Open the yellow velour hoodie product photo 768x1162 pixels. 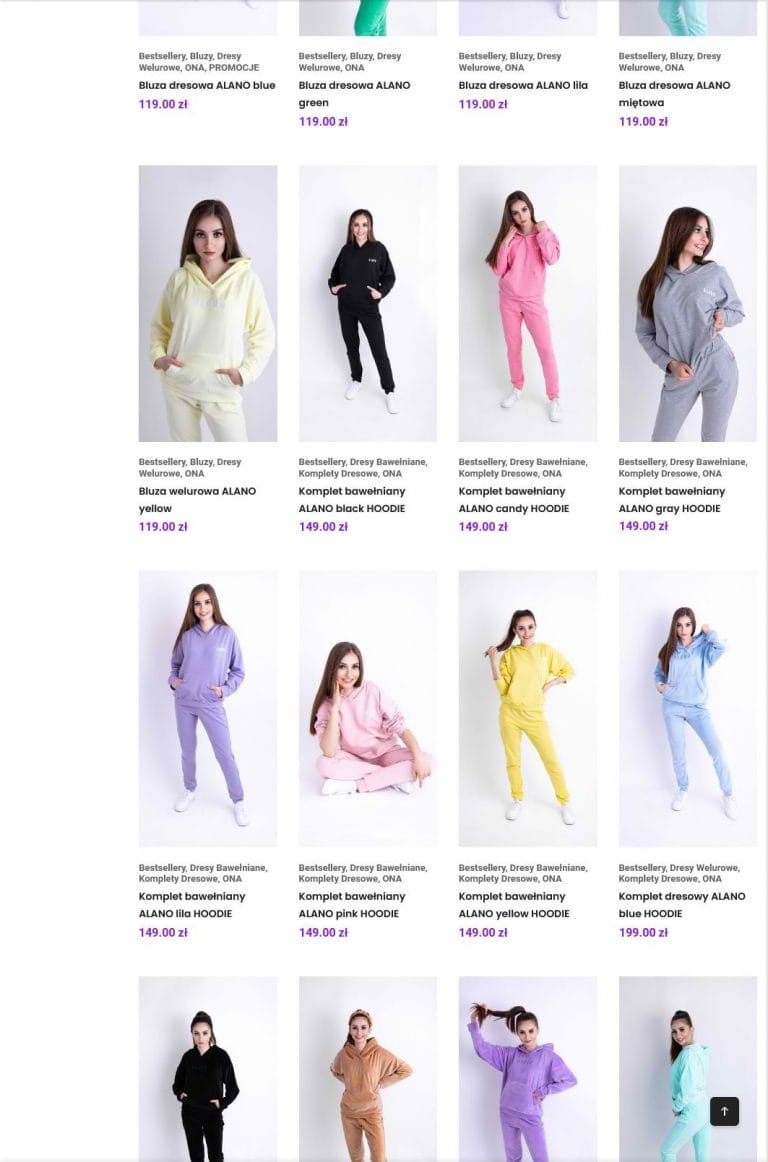click(x=208, y=303)
